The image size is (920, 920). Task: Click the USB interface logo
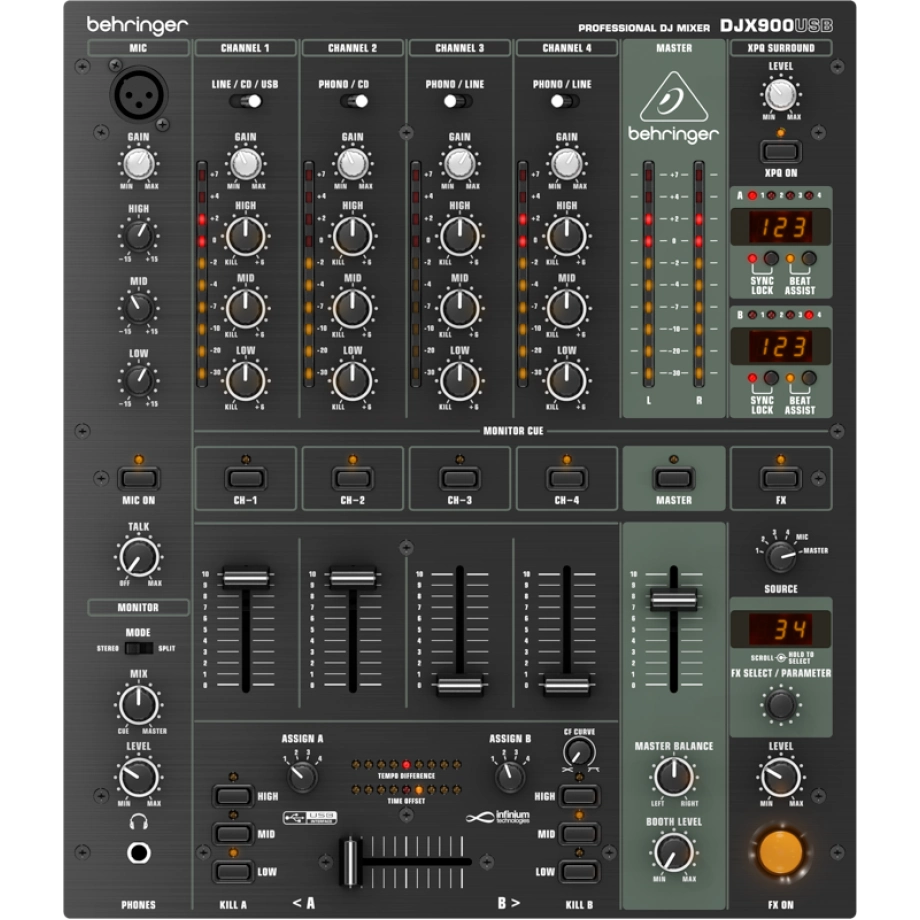[310, 817]
